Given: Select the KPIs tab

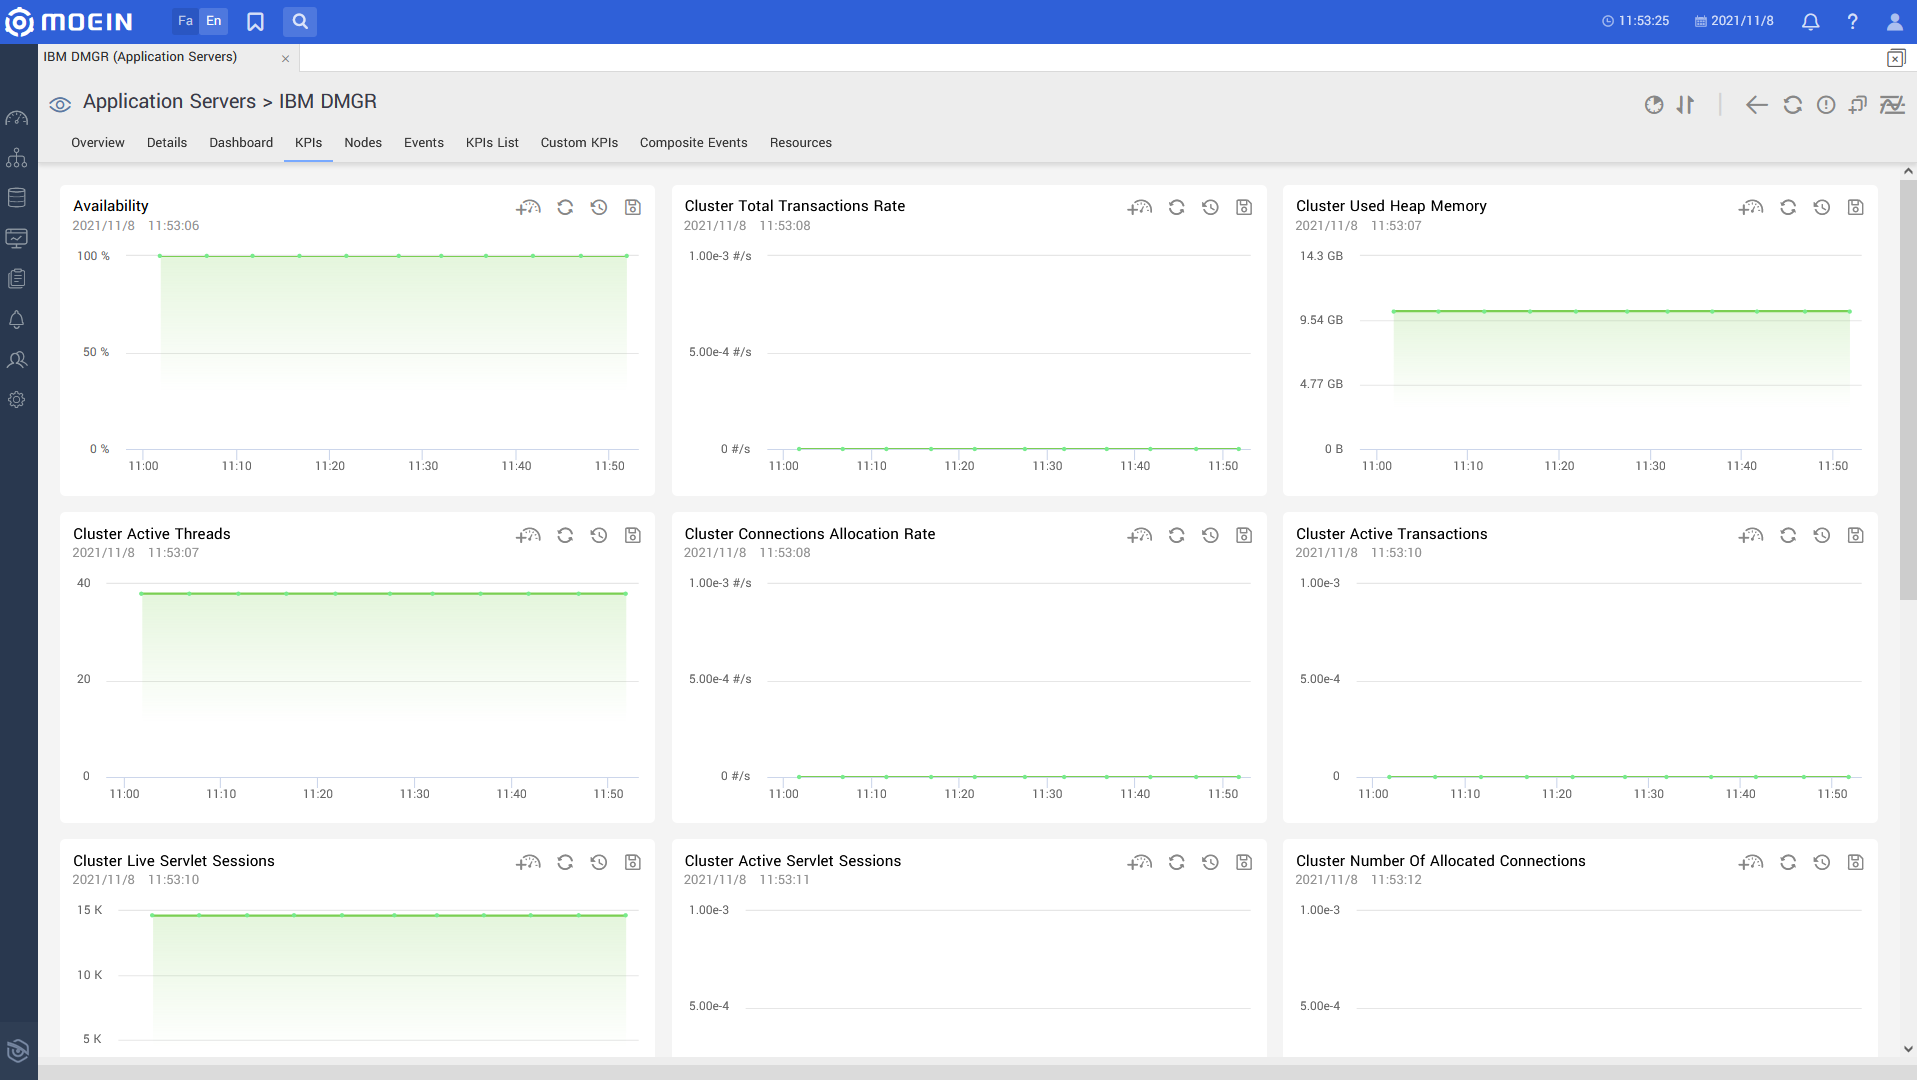Looking at the screenshot, I should click(308, 143).
